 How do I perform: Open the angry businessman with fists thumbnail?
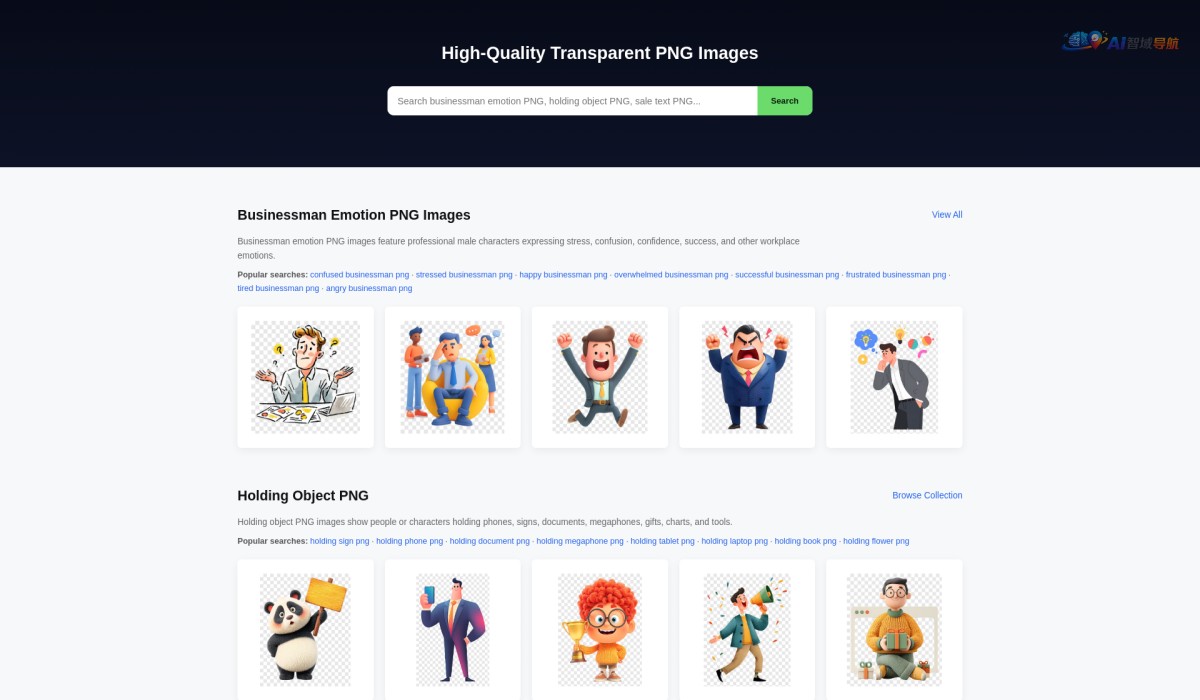tap(747, 377)
